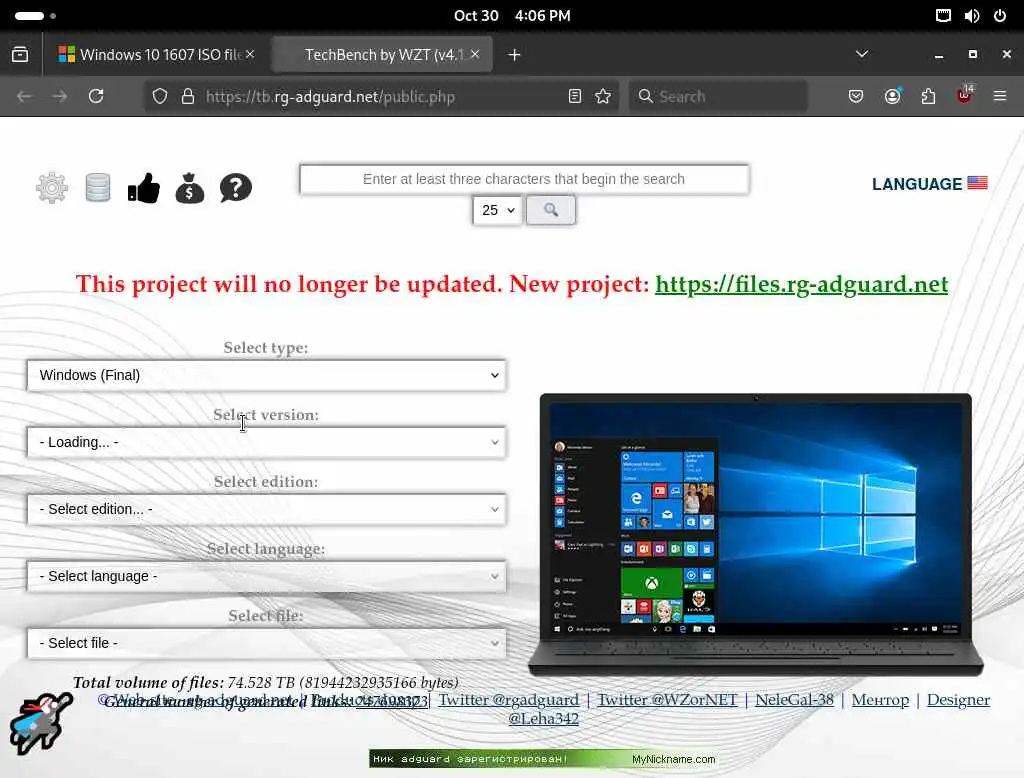Open the Twitter @WZorNET link
This screenshot has height=778, width=1024.
(x=667, y=700)
